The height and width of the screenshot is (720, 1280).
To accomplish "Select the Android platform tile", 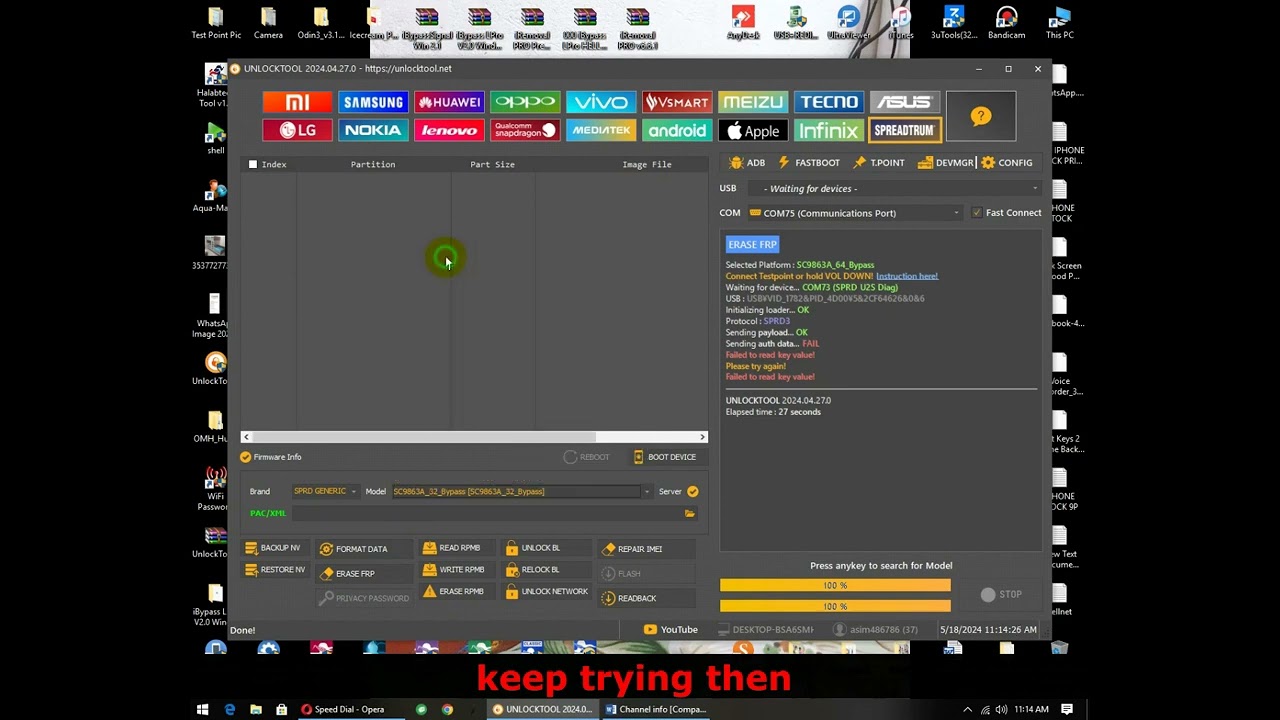I will click(x=677, y=130).
